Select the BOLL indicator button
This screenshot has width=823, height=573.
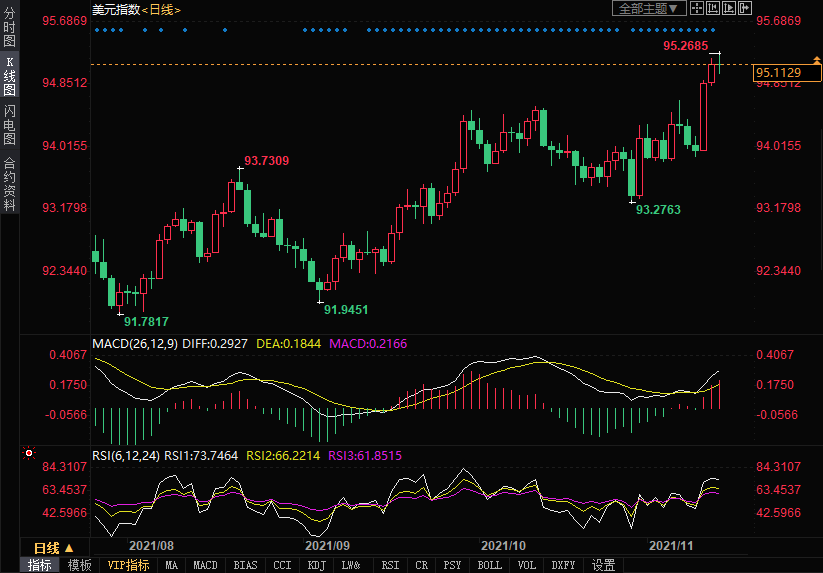pos(489,565)
